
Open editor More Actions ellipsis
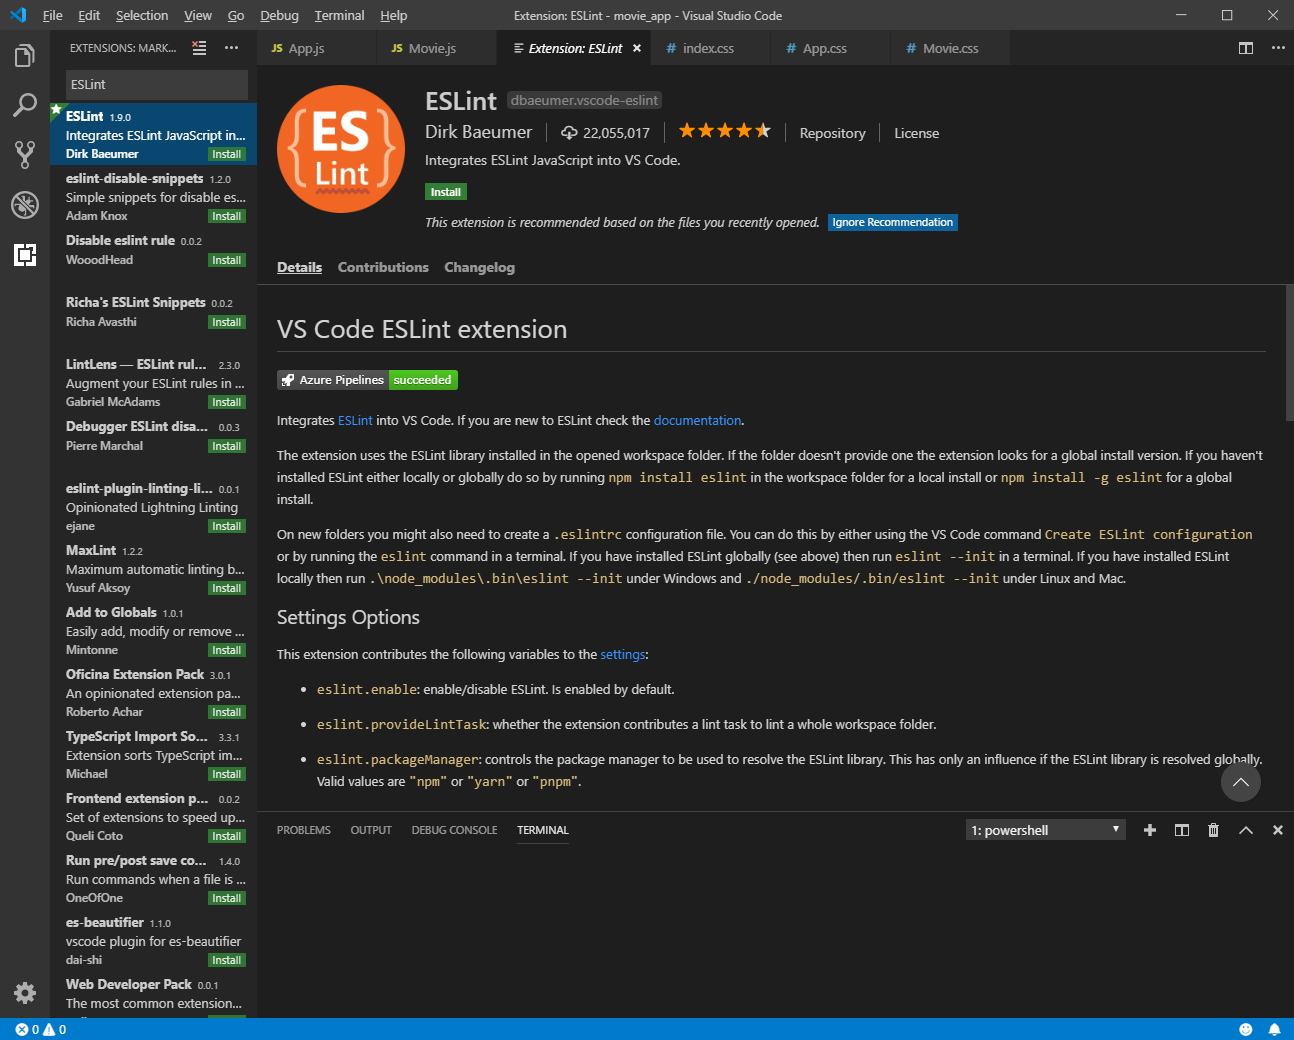tap(1278, 48)
